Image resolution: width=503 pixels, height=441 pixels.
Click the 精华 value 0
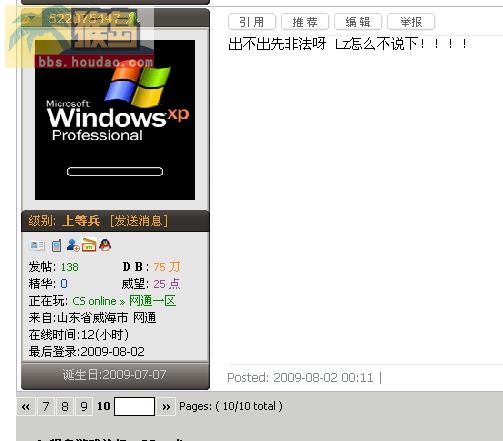[x=64, y=284]
